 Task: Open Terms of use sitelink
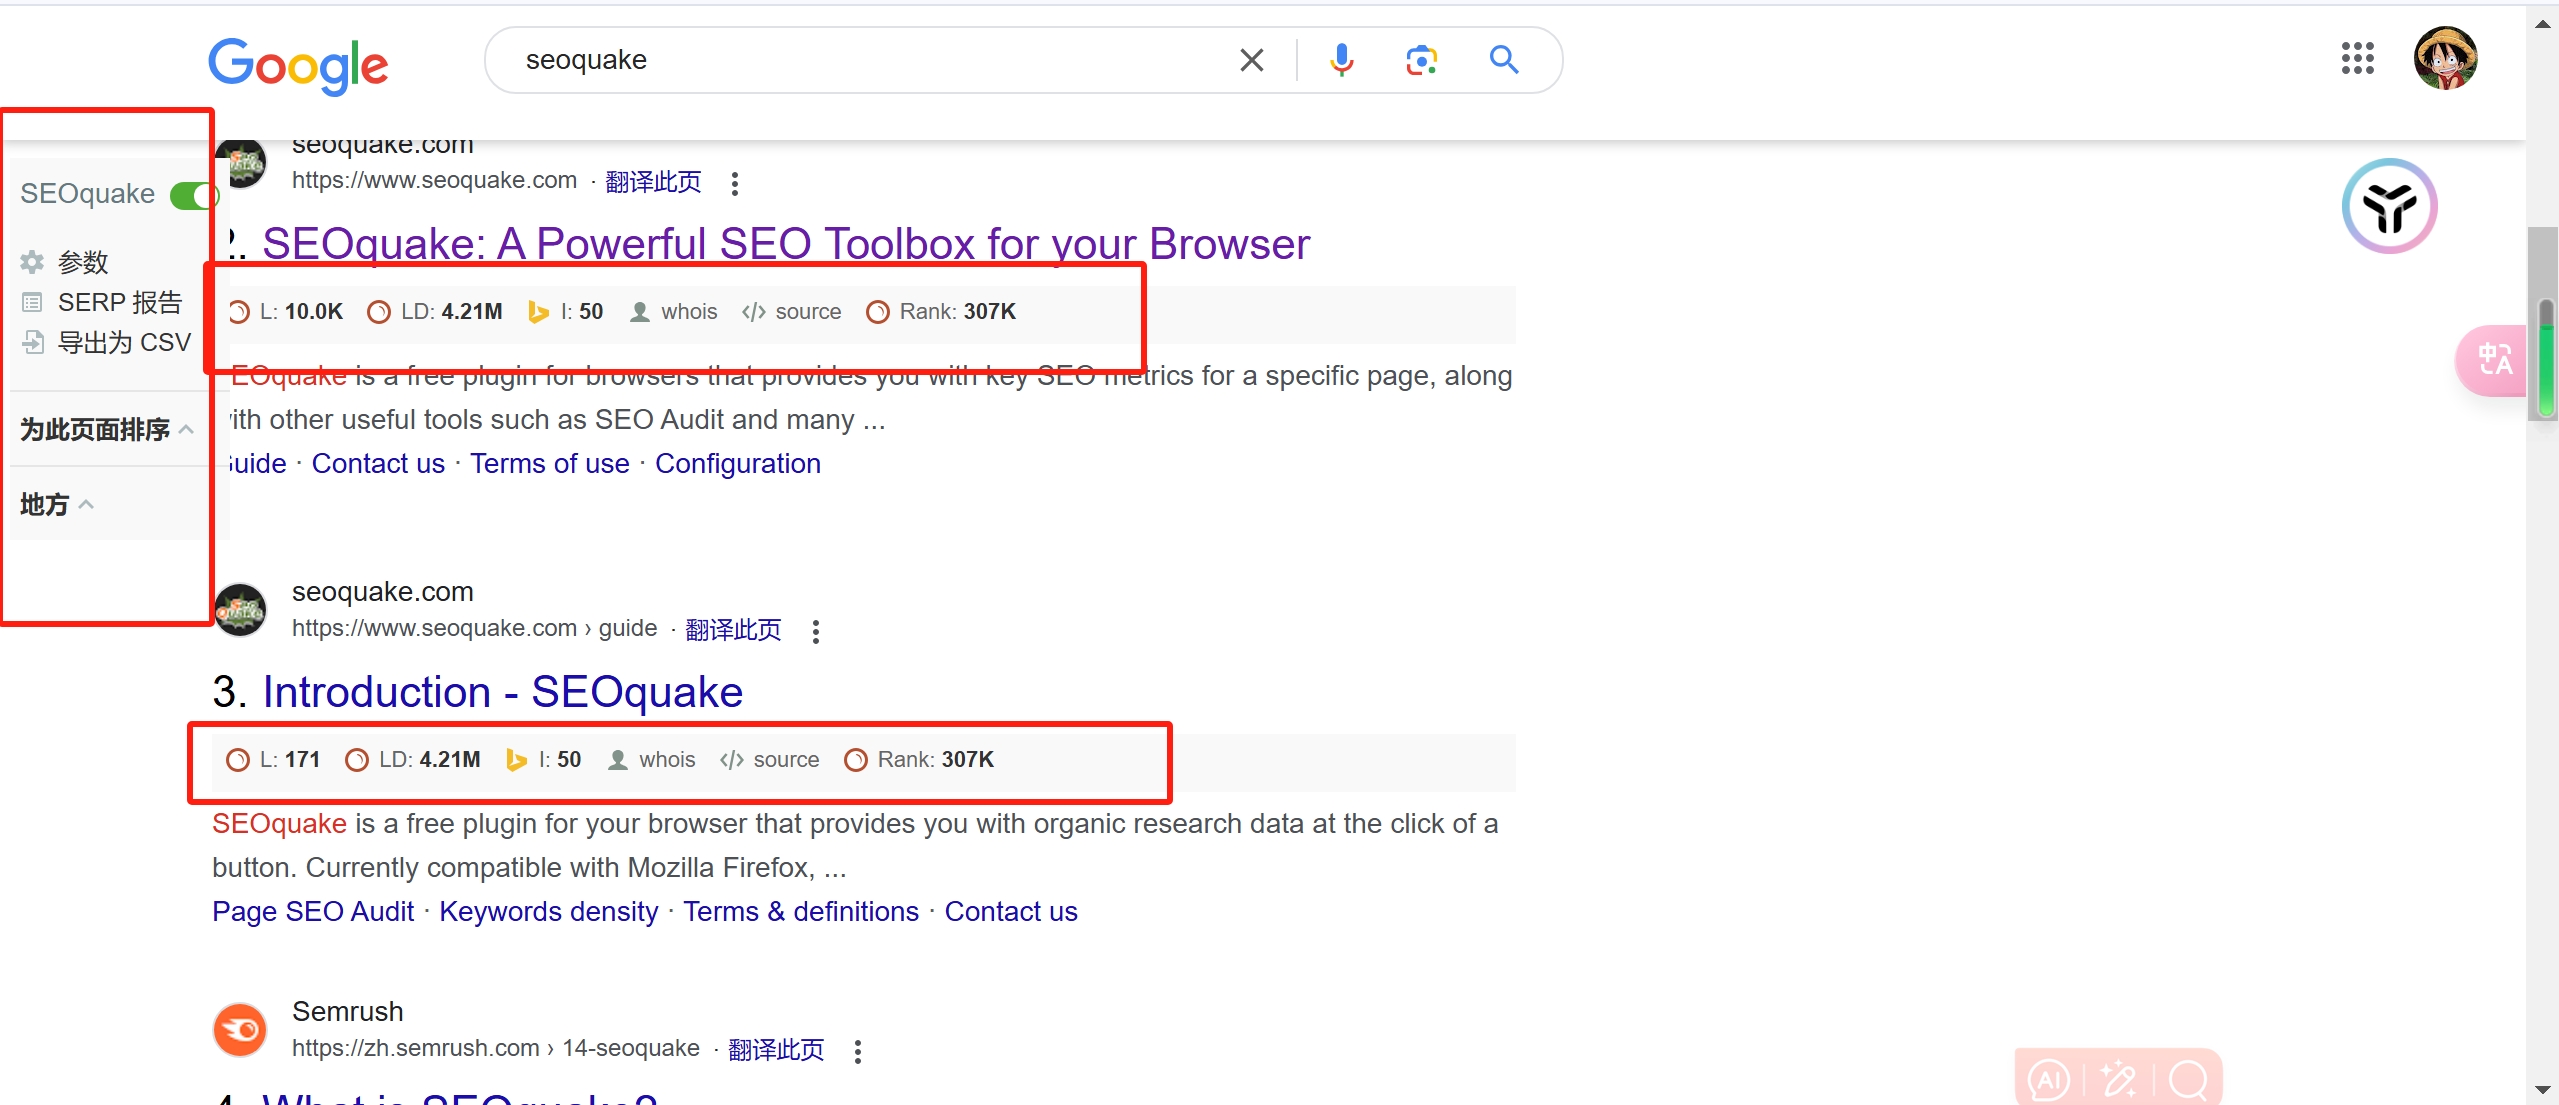pyautogui.click(x=550, y=464)
